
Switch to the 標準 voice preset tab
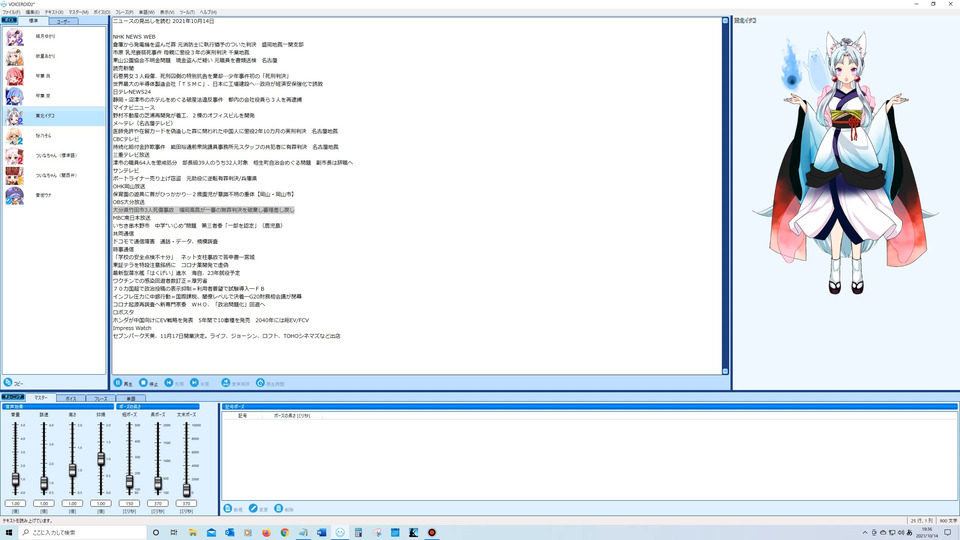click(x=34, y=21)
